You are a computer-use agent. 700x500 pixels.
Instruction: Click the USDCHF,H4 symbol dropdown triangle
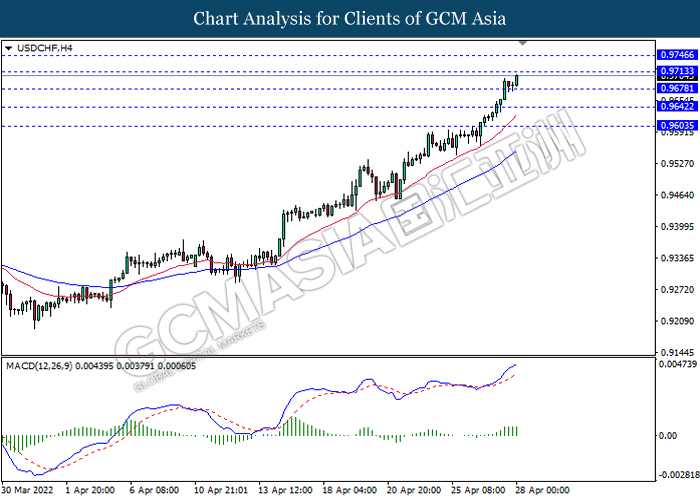click(8, 48)
